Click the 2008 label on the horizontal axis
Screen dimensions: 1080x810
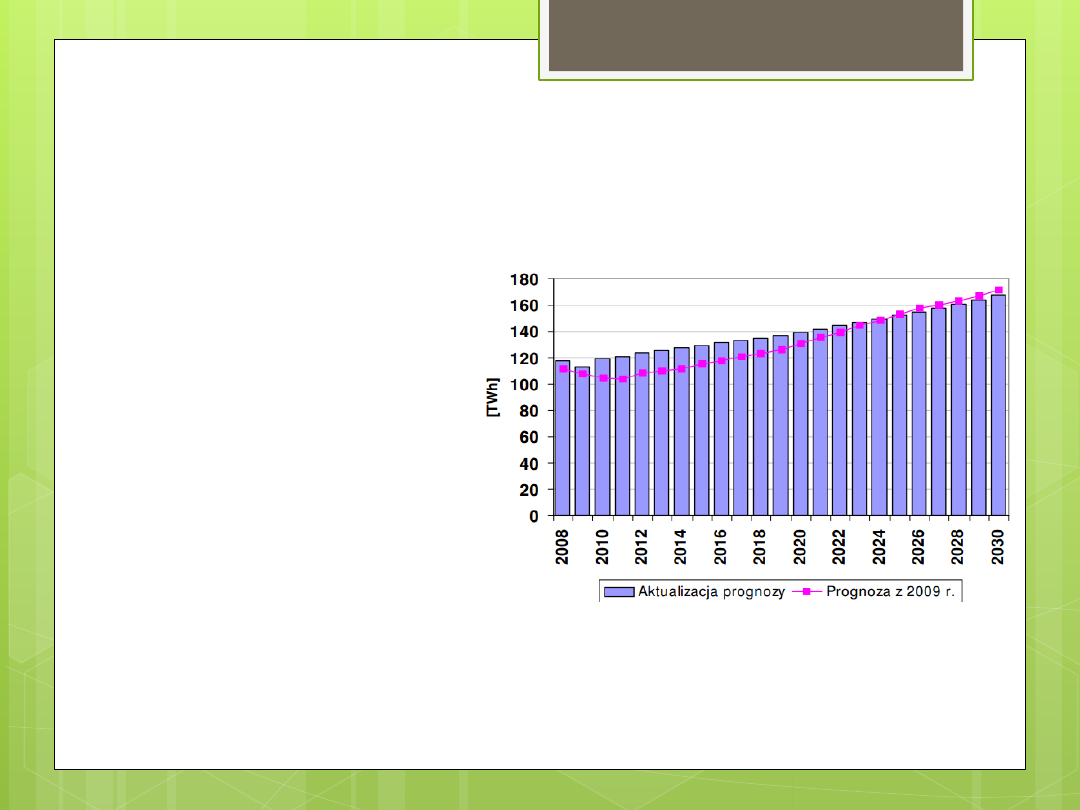(x=563, y=548)
